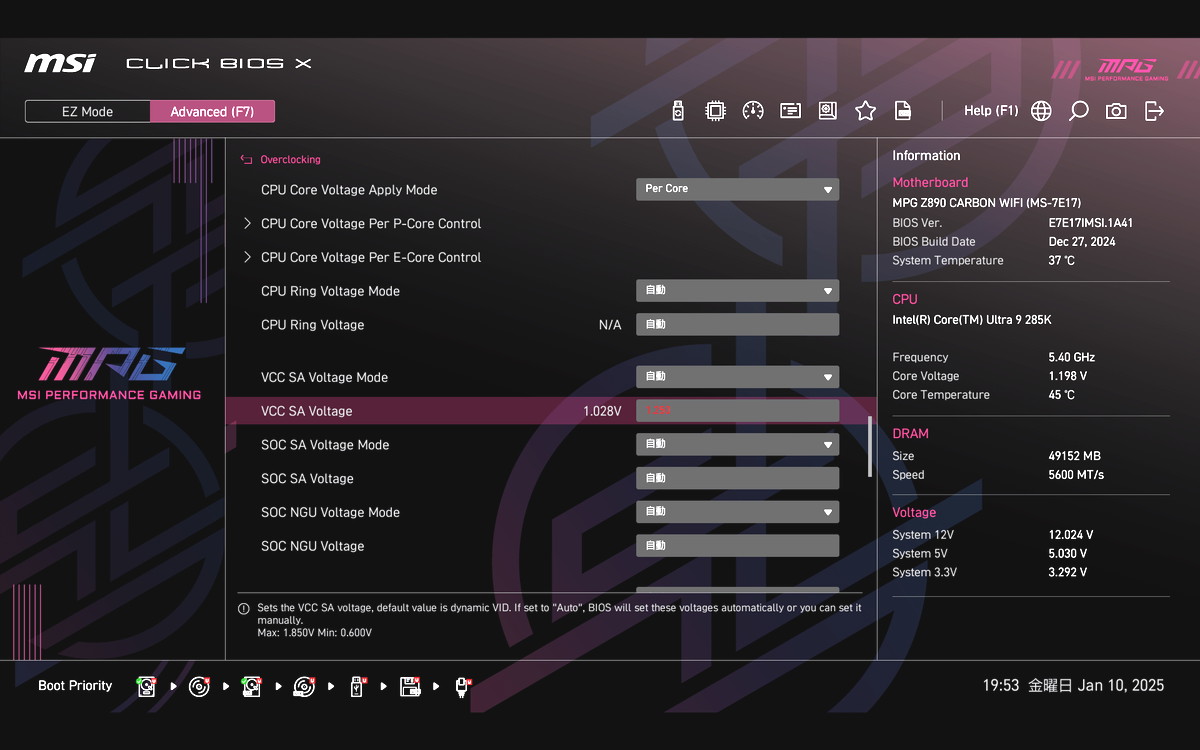Click the Core Temperature 45 °C value
This screenshot has width=1200, height=750.
1061,395
